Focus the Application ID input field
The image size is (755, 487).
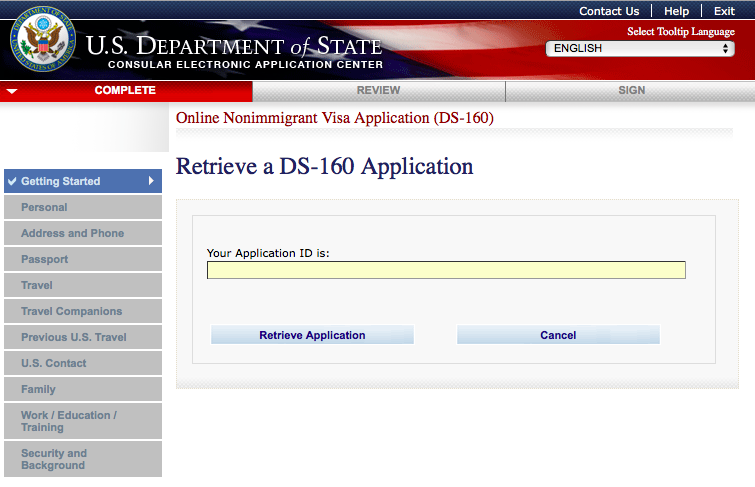[x=446, y=270]
